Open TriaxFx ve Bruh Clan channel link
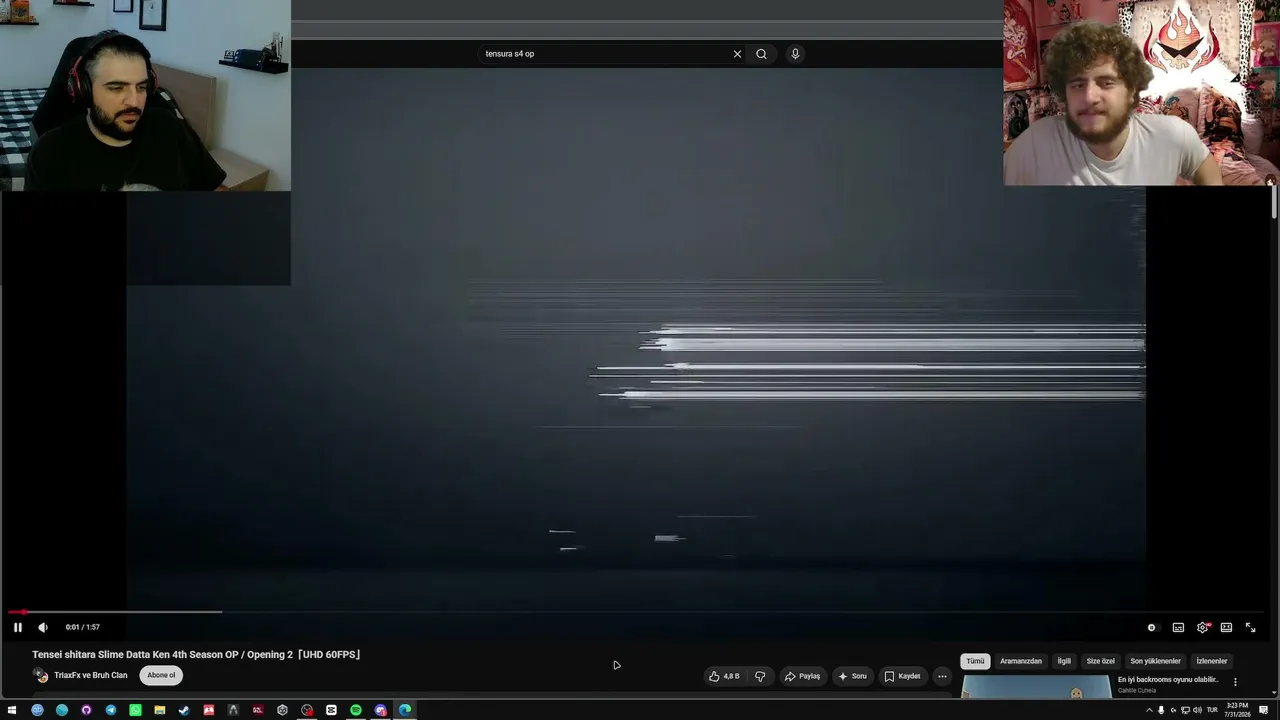The height and width of the screenshot is (720, 1280). point(91,675)
